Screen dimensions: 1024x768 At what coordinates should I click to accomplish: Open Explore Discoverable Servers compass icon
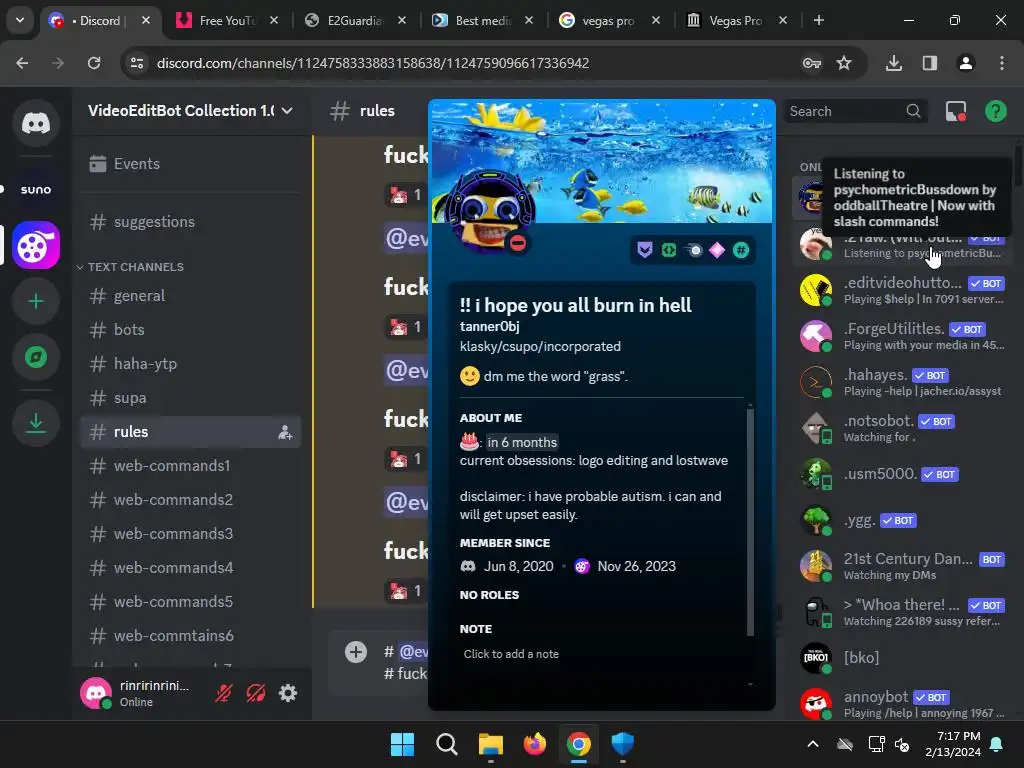[36, 357]
